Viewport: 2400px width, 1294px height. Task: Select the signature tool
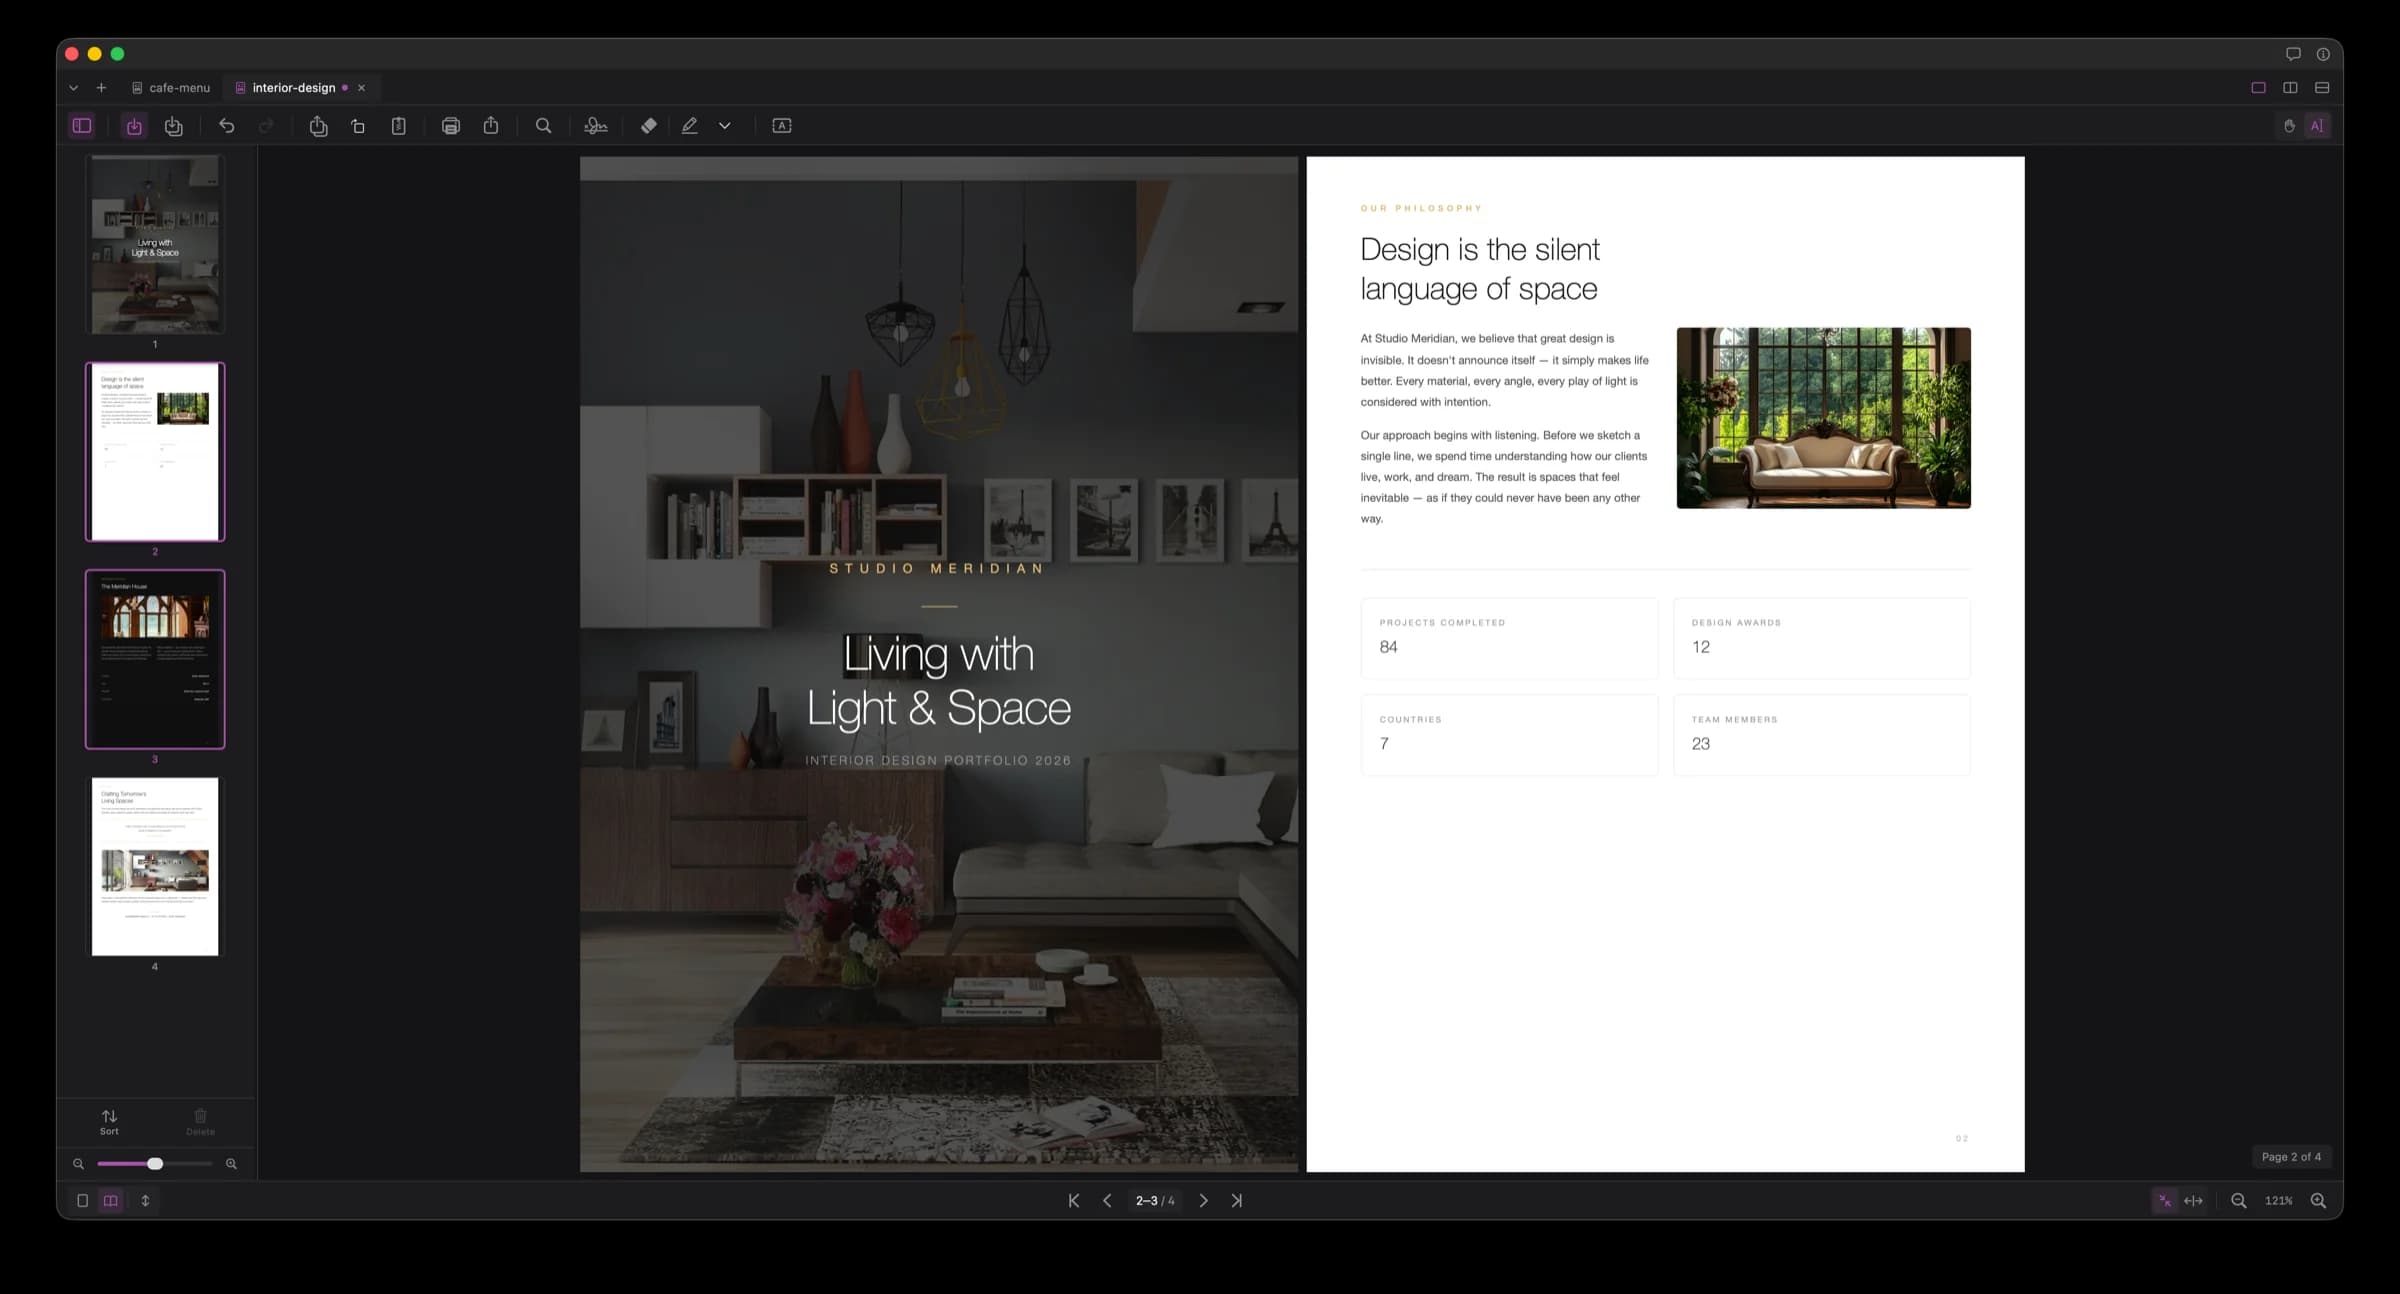coord(595,125)
